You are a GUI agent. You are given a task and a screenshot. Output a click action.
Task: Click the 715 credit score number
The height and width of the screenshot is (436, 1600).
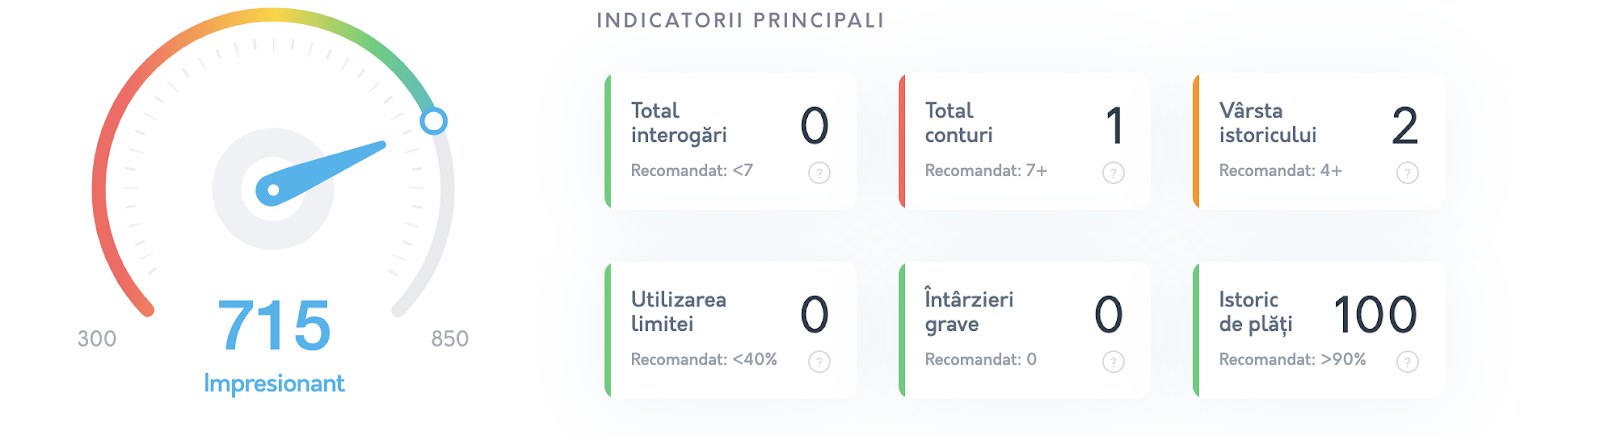pyautogui.click(x=274, y=326)
